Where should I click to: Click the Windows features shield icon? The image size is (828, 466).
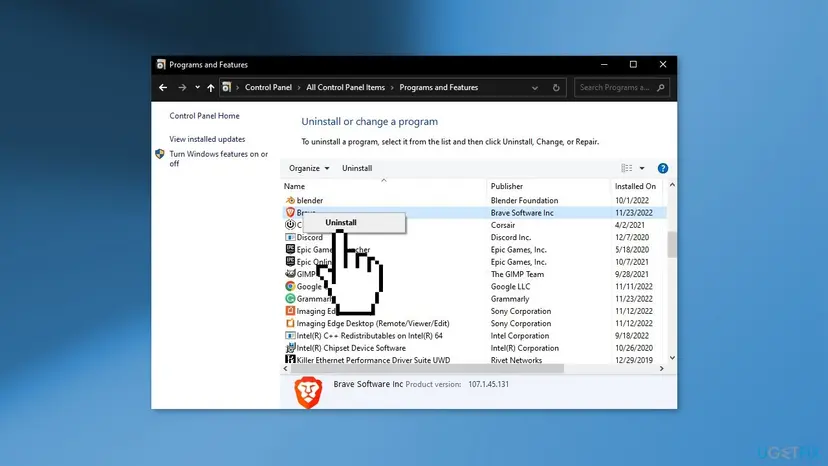coord(160,154)
